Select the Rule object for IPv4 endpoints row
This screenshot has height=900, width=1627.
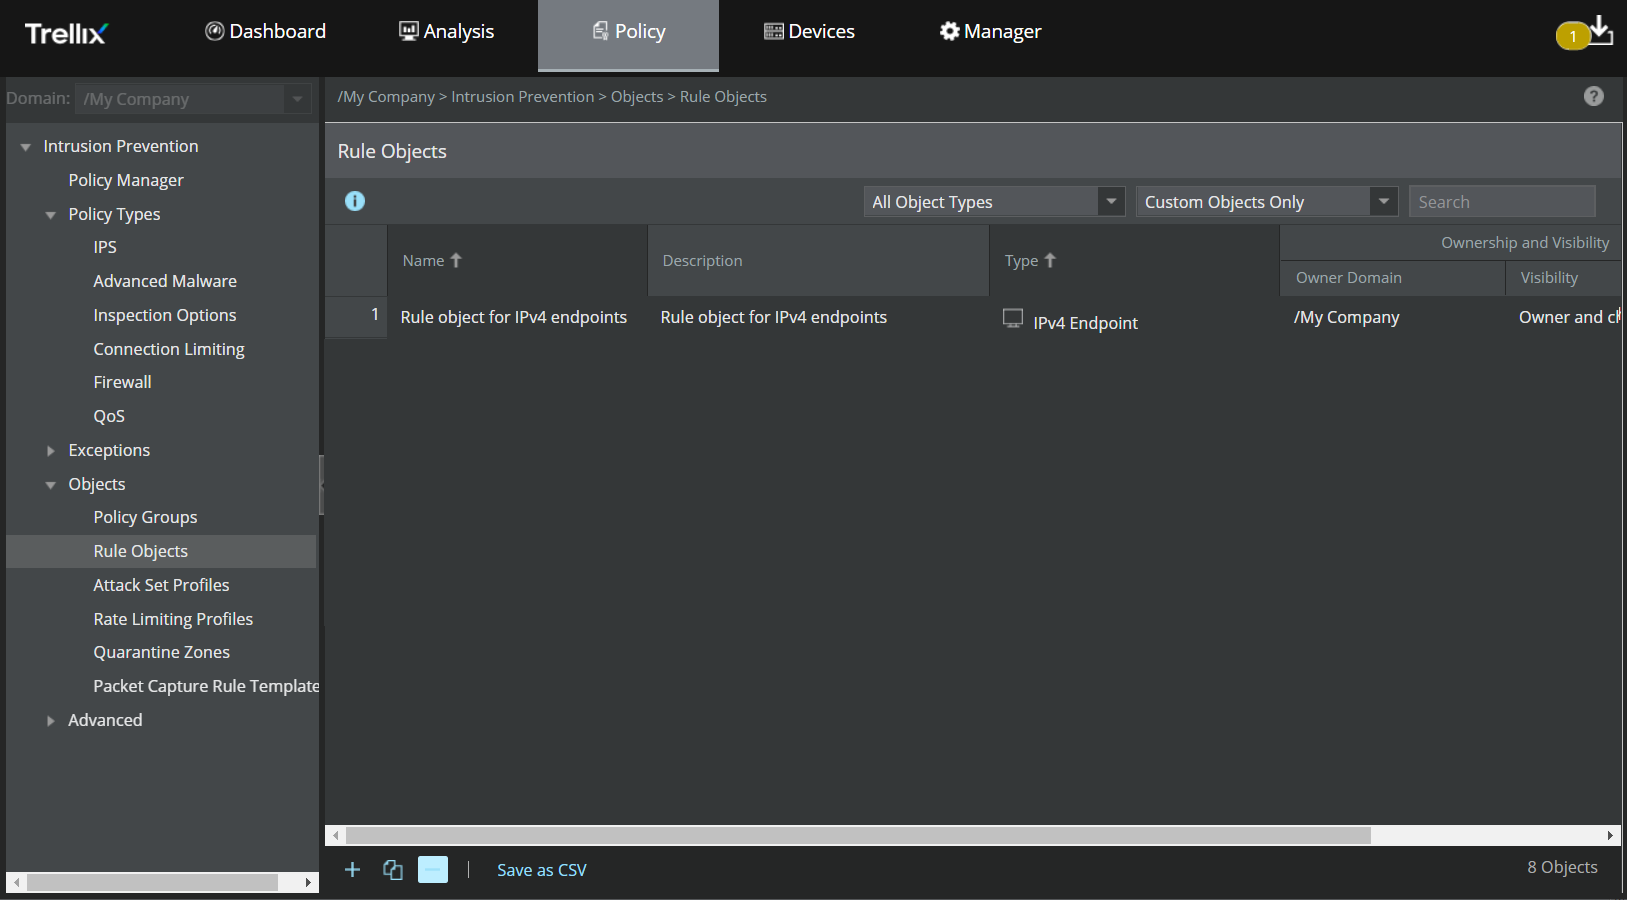pyautogui.click(x=973, y=317)
